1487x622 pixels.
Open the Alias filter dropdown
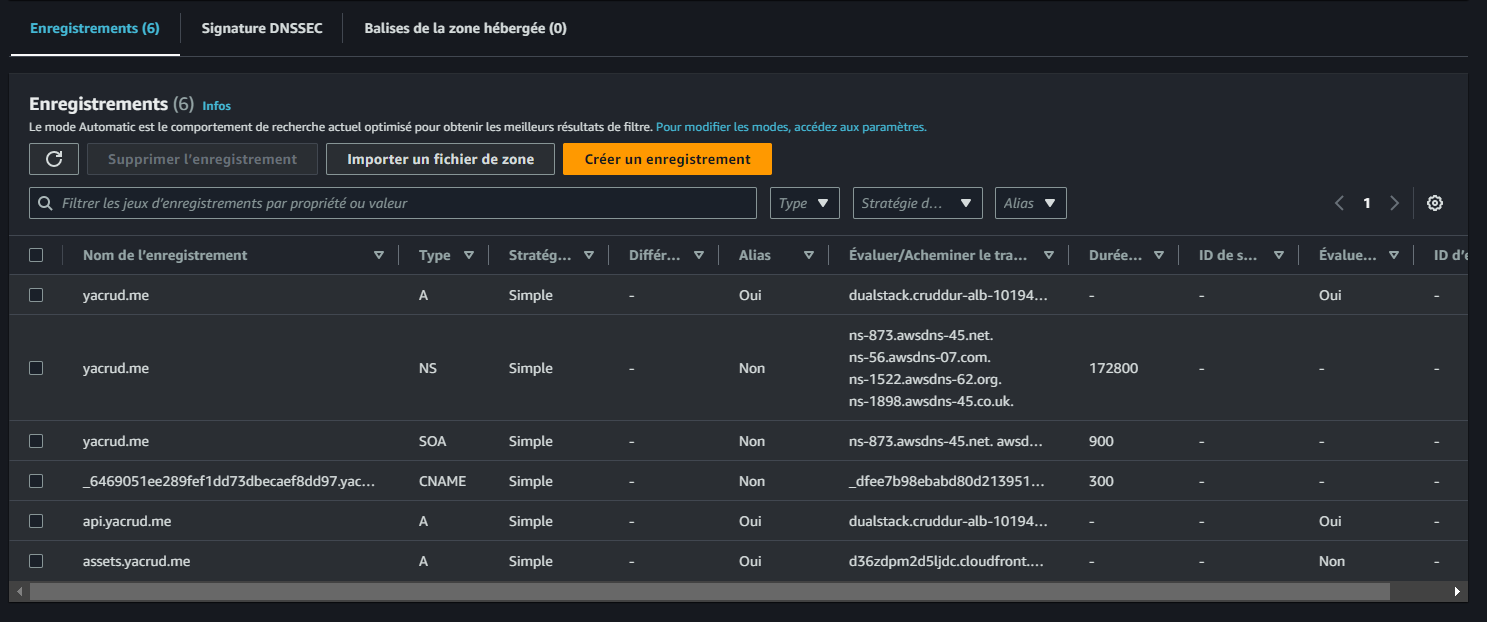(x=1030, y=203)
